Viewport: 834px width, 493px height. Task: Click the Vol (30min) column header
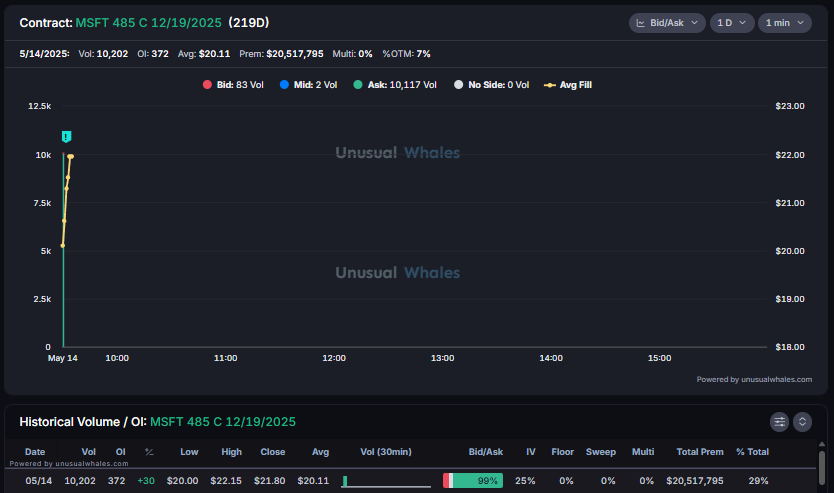tap(386, 452)
